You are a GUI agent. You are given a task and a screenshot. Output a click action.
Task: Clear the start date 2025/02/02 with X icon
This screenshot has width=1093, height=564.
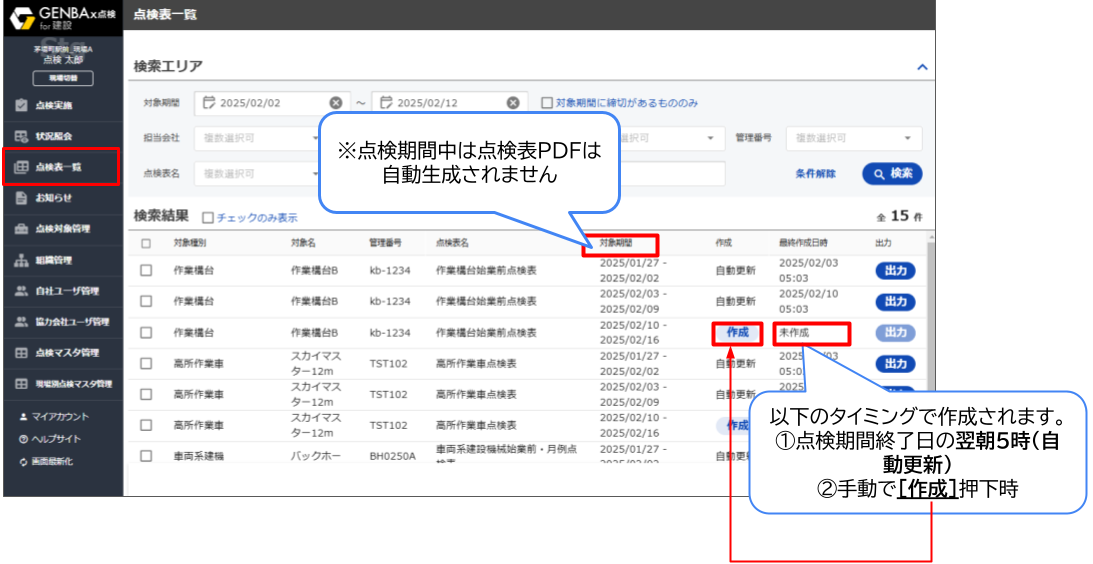click(336, 103)
